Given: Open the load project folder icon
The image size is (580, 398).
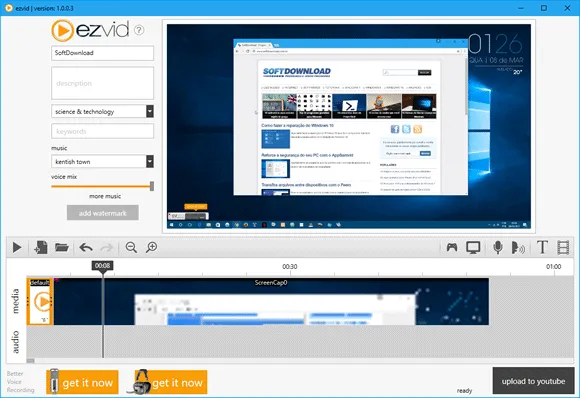Looking at the screenshot, I should click(x=62, y=247).
